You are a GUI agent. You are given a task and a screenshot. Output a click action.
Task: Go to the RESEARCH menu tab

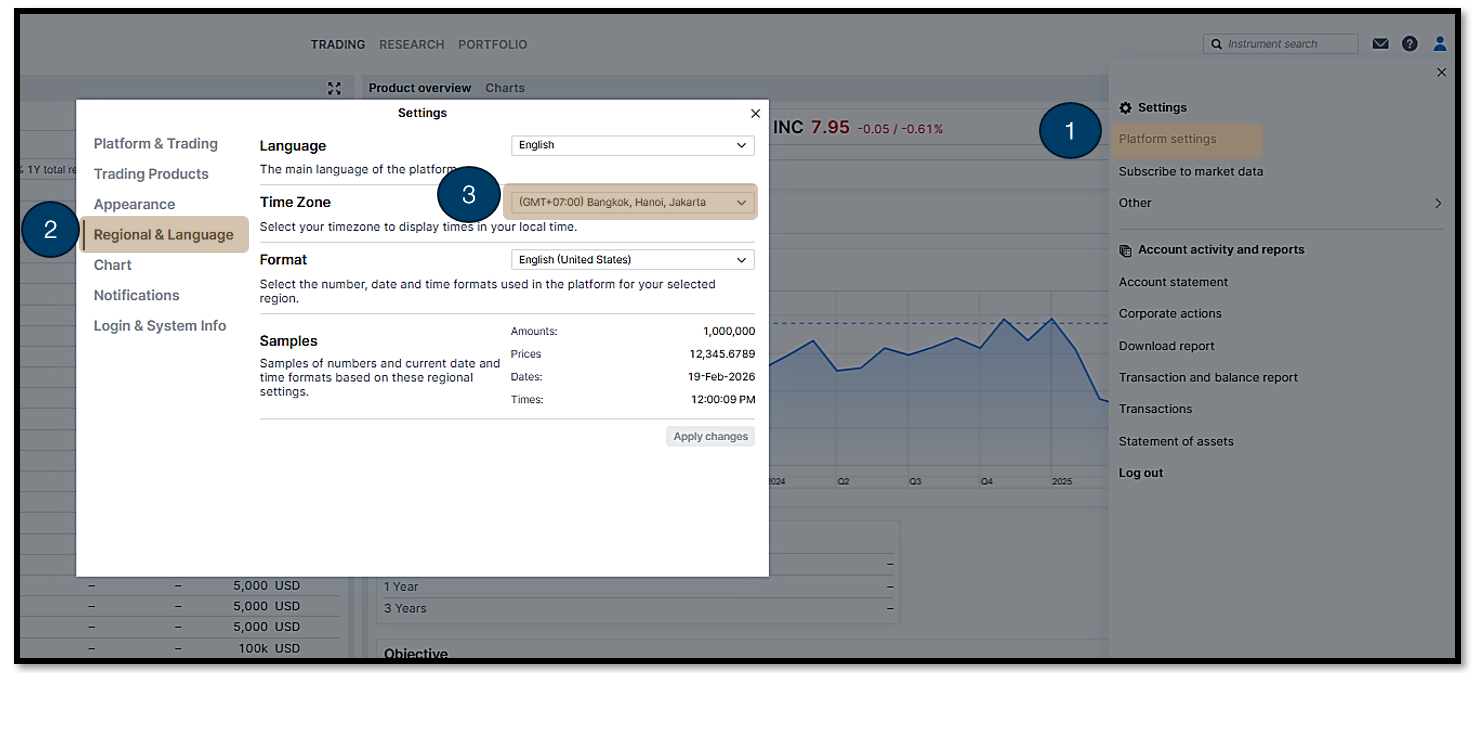tap(411, 45)
